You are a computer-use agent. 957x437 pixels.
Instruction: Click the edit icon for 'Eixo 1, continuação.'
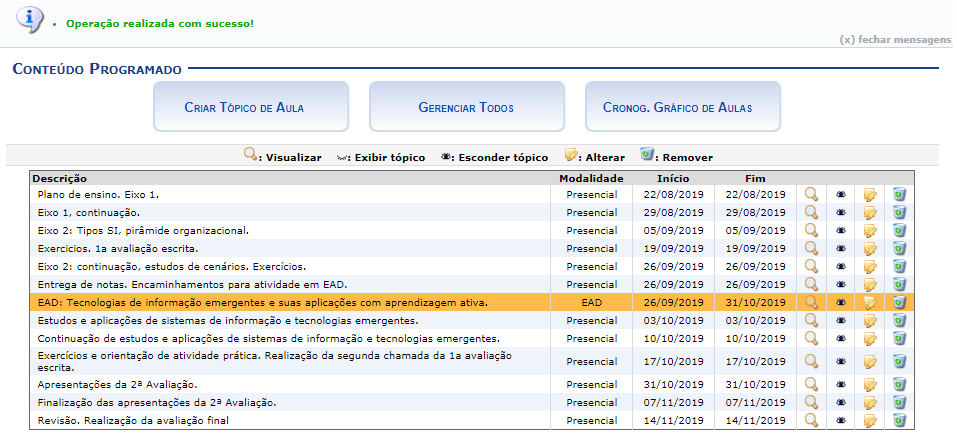click(x=870, y=212)
